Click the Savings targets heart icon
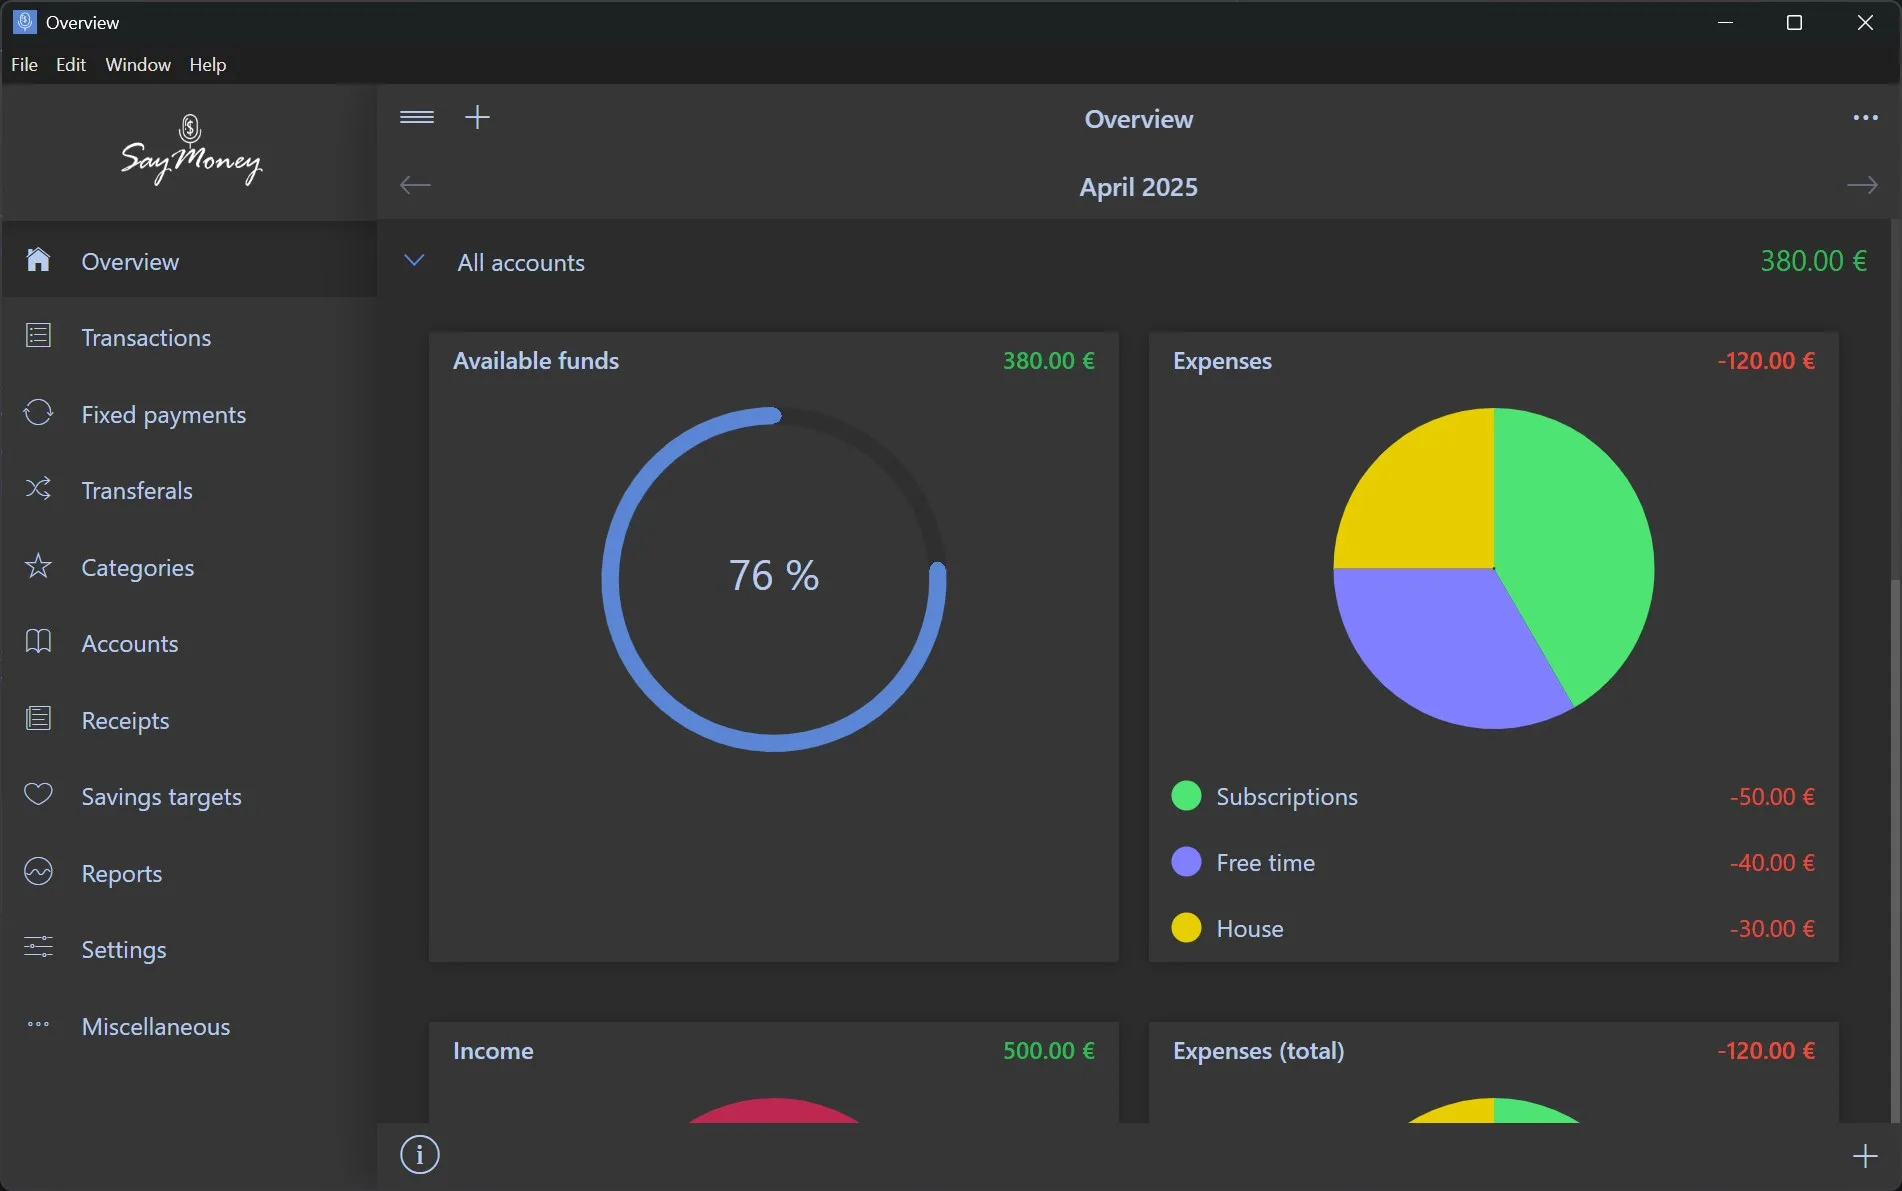1902x1191 pixels. 38,795
